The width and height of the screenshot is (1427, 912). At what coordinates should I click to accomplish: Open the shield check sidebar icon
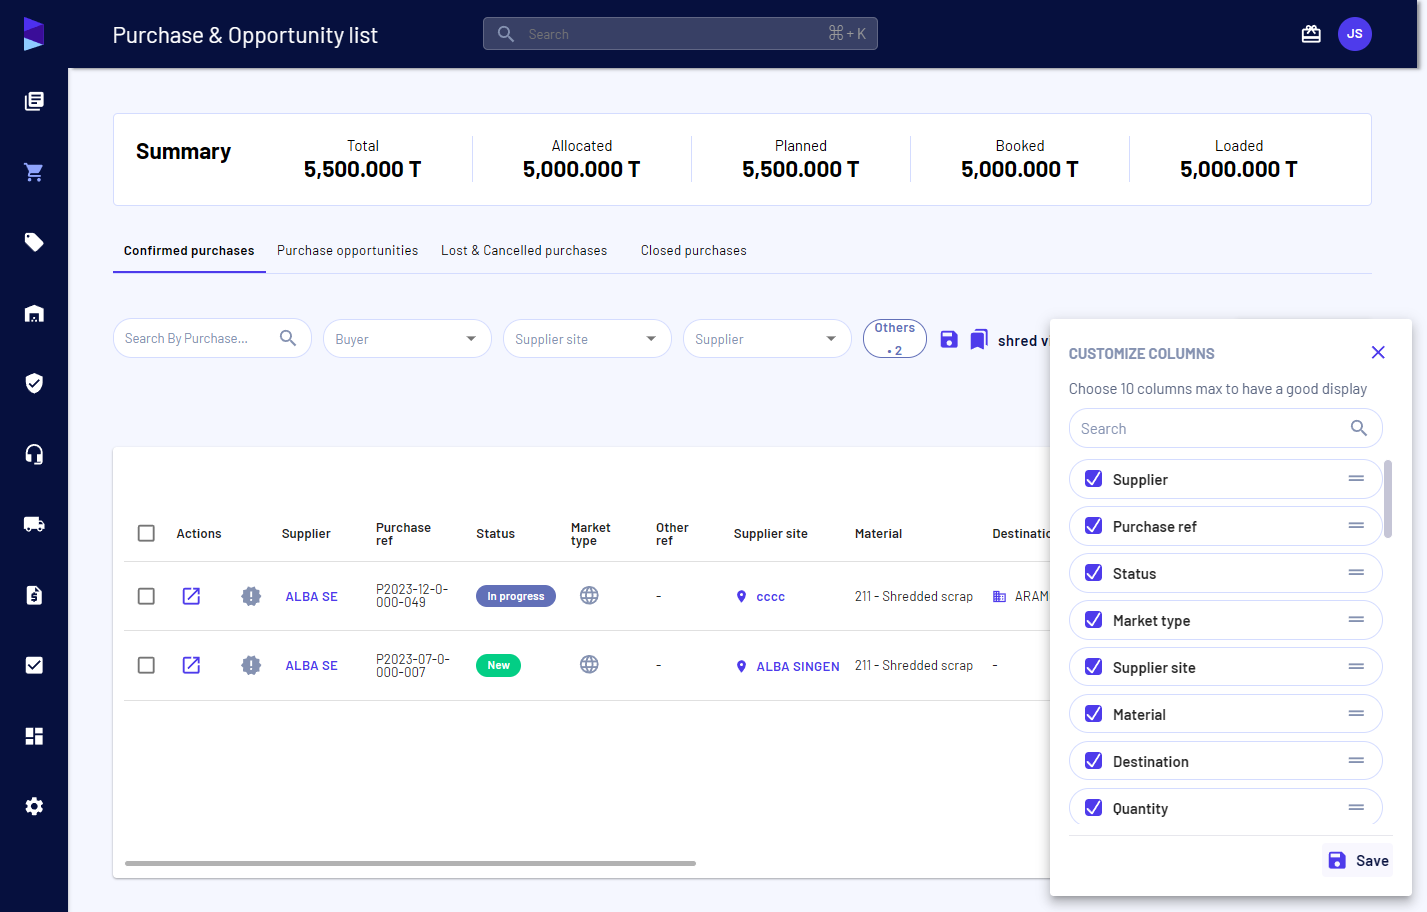(34, 383)
